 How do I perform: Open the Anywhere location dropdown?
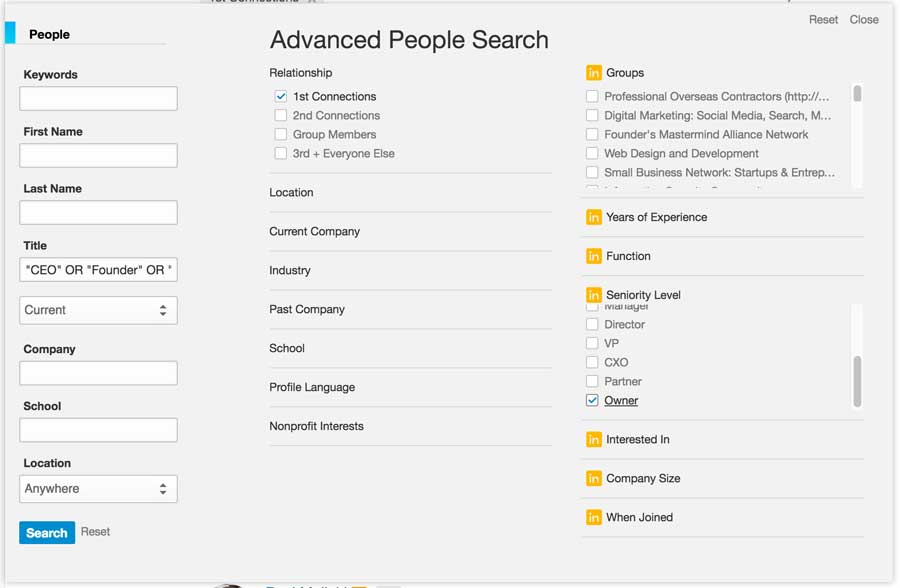(x=98, y=489)
